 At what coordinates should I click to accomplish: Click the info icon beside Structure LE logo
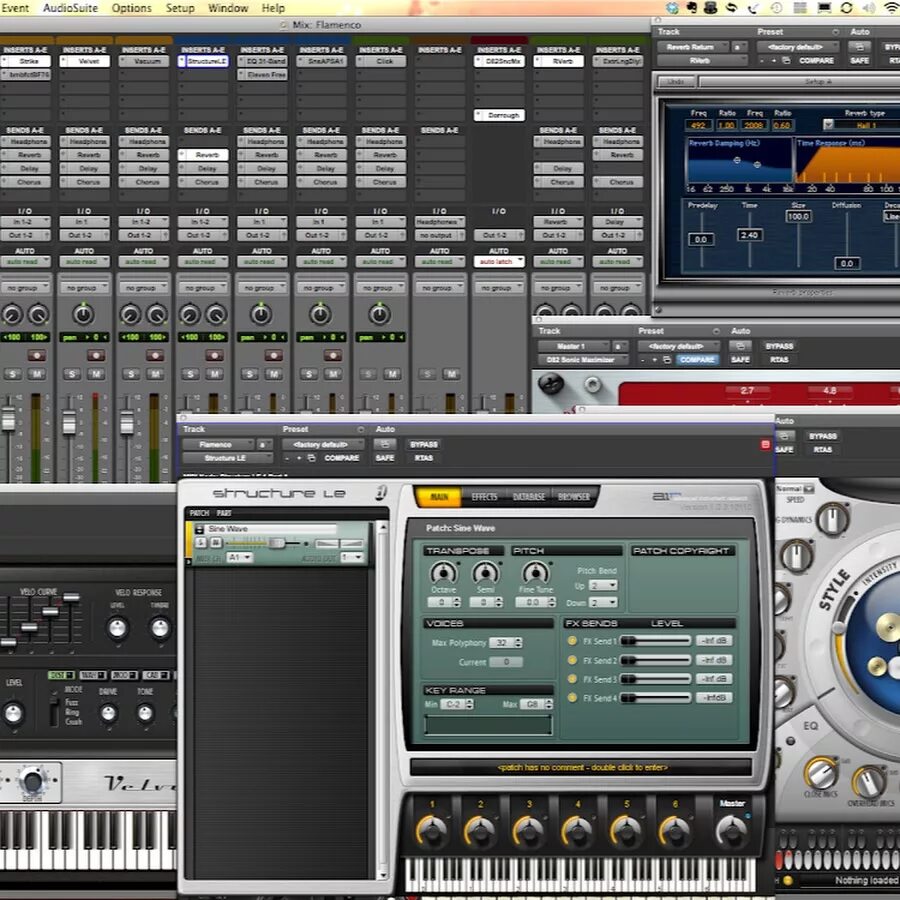[381, 492]
